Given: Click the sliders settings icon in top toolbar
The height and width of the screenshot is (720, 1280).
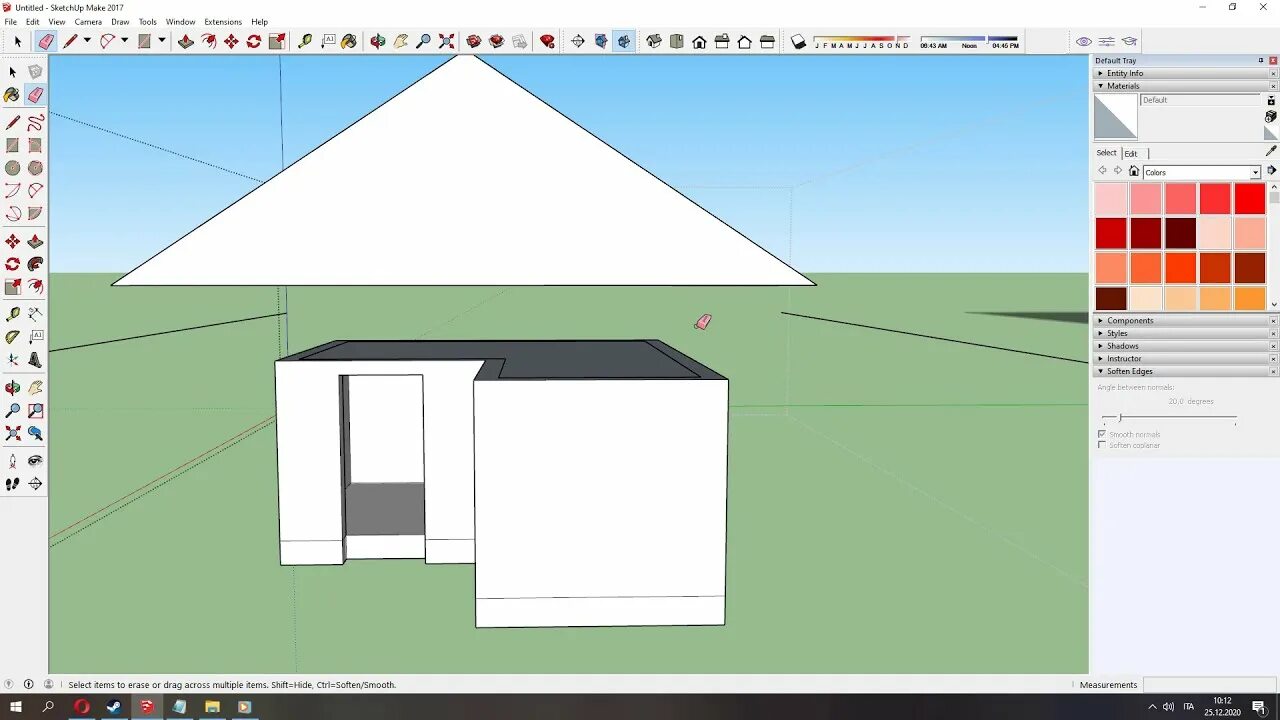Looking at the screenshot, I should click(1107, 41).
